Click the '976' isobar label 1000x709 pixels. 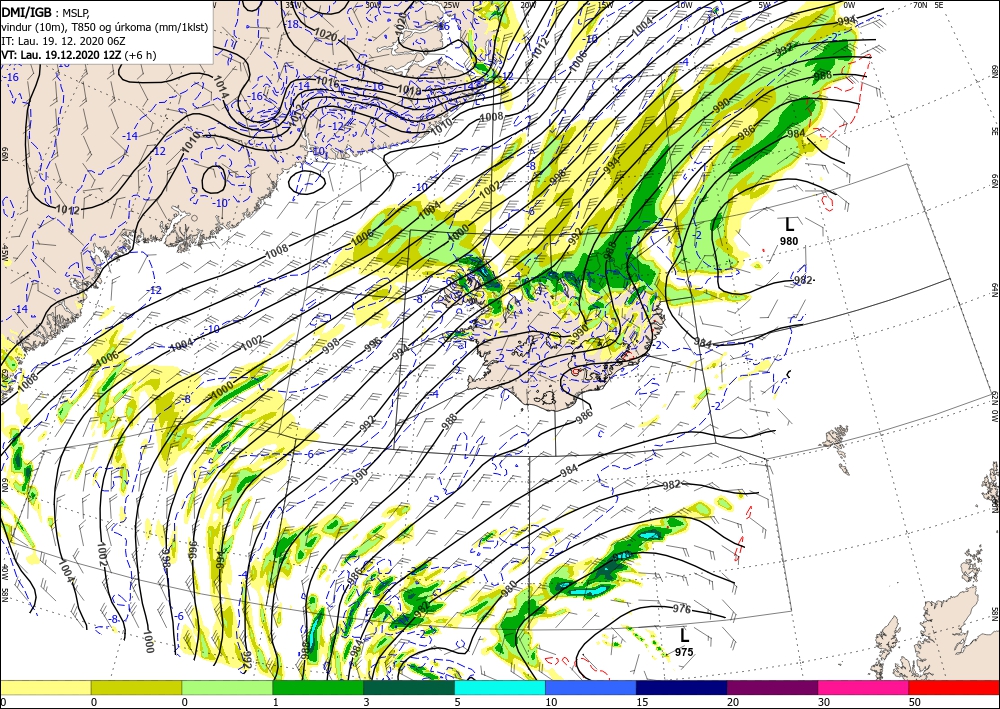682,609
